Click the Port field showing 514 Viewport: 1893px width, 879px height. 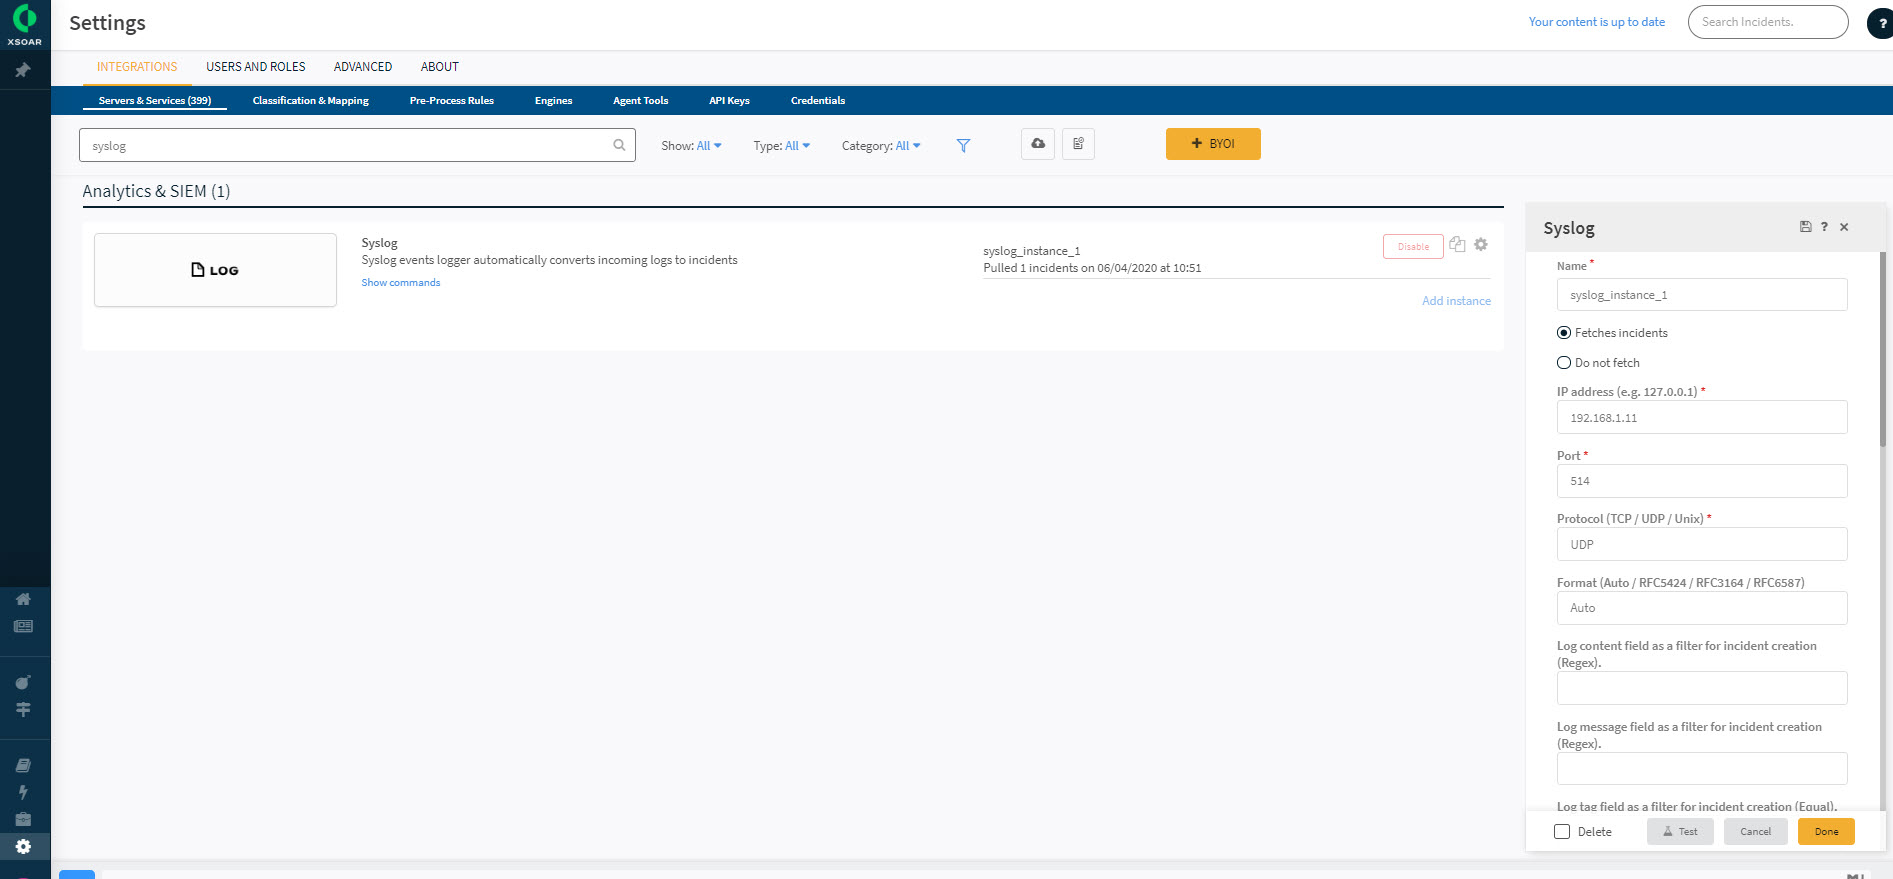click(x=1702, y=481)
